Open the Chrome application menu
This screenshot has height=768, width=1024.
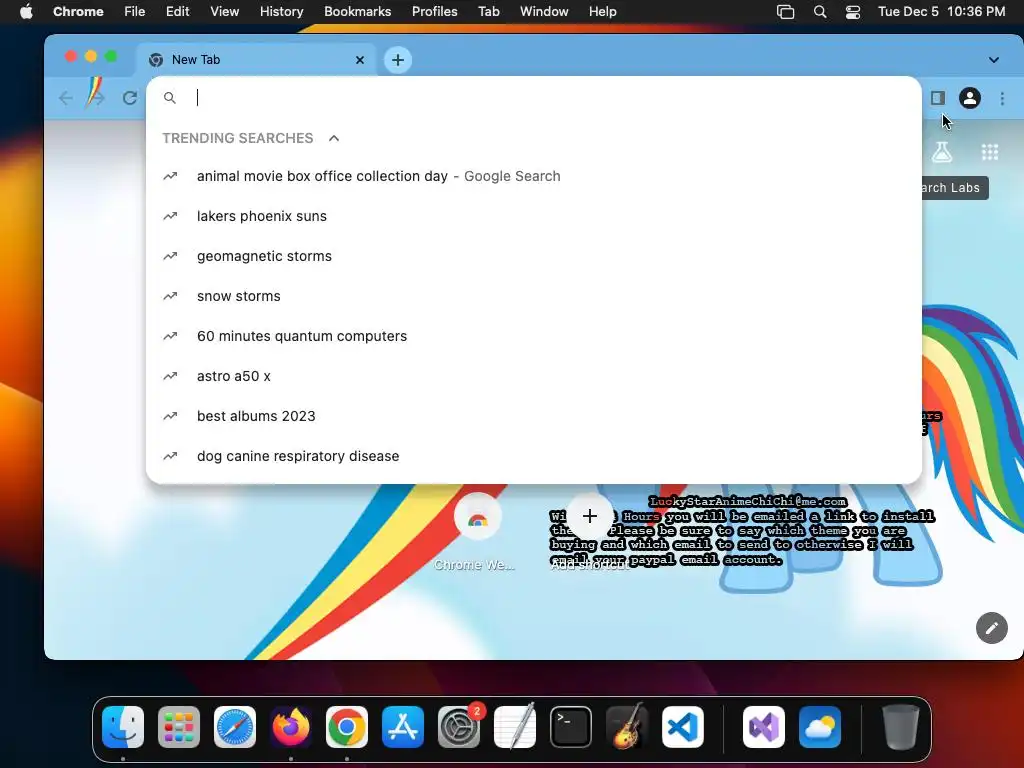pos(78,12)
